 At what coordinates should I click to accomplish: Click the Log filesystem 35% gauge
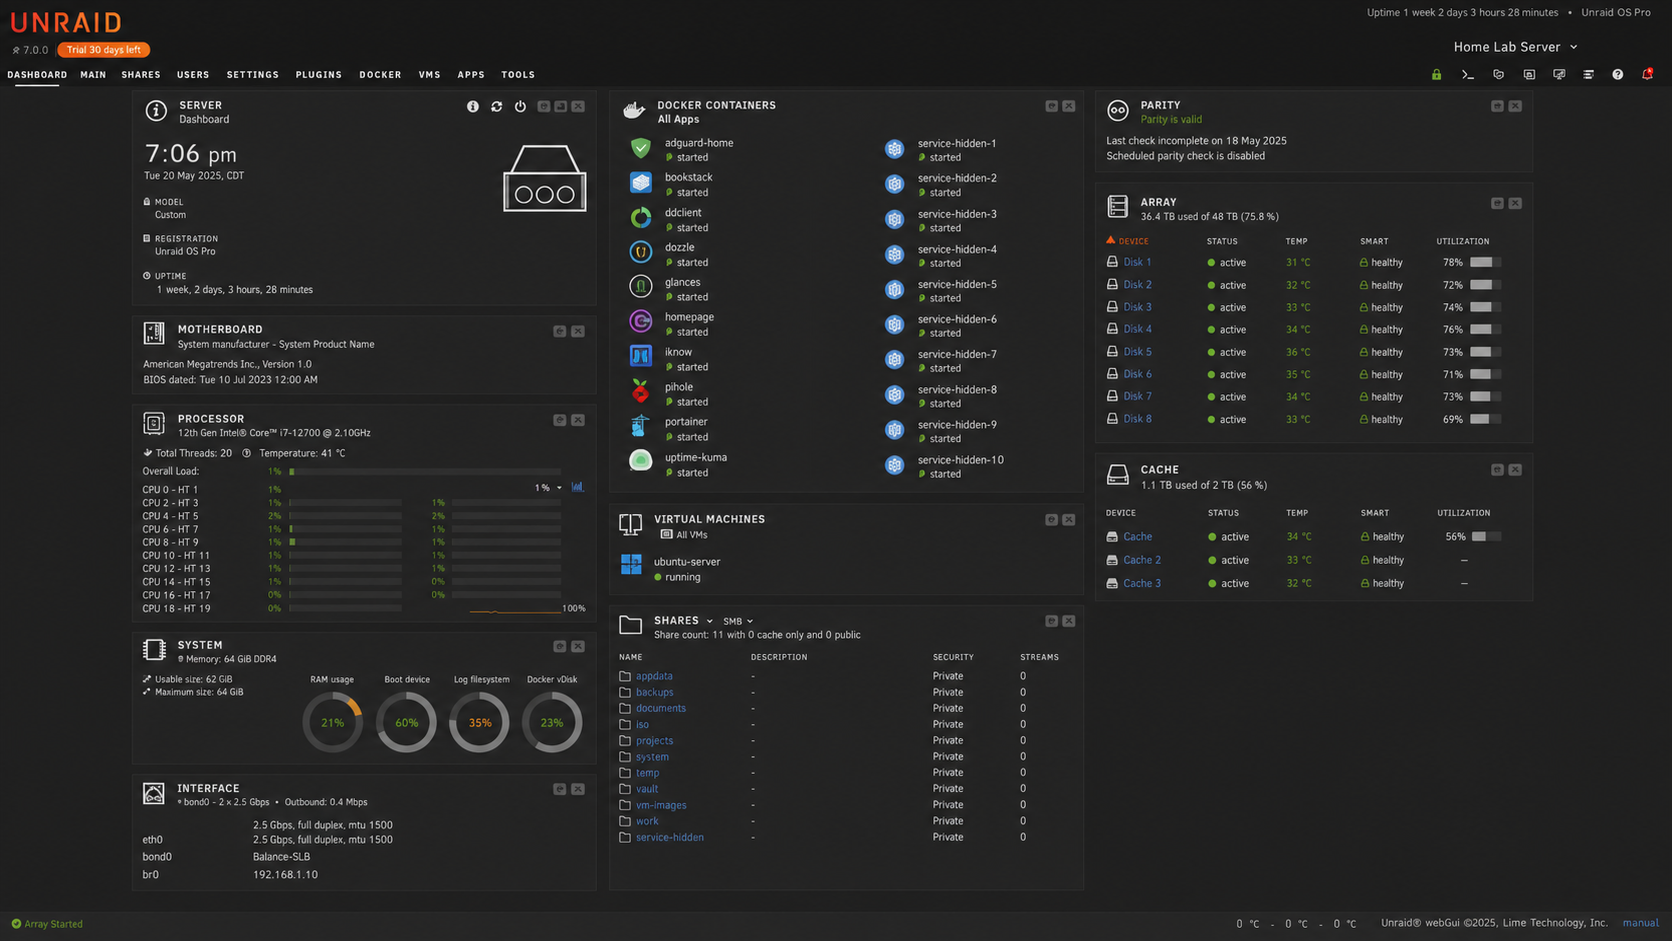tap(479, 722)
